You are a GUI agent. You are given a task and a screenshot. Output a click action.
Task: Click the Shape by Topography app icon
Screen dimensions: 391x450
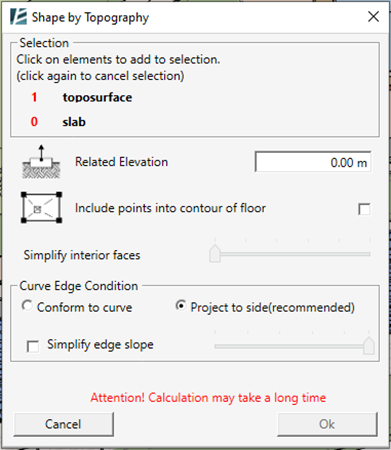pyautogui.click(x=18, y=17)
